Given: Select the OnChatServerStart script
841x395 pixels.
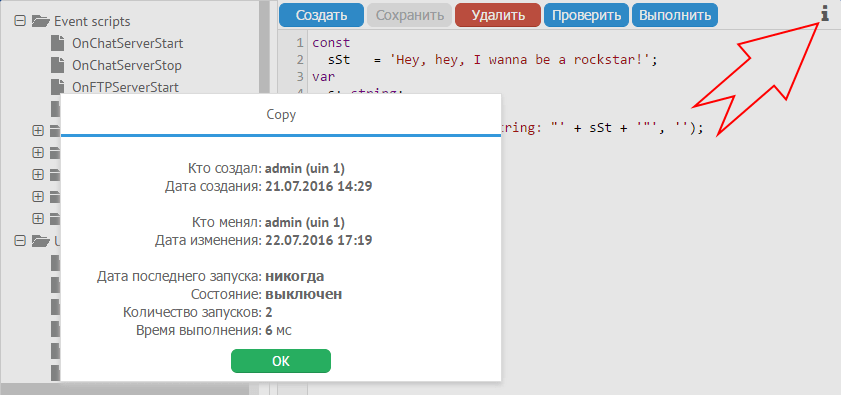Looking at the screenshot, I should 128,43.
